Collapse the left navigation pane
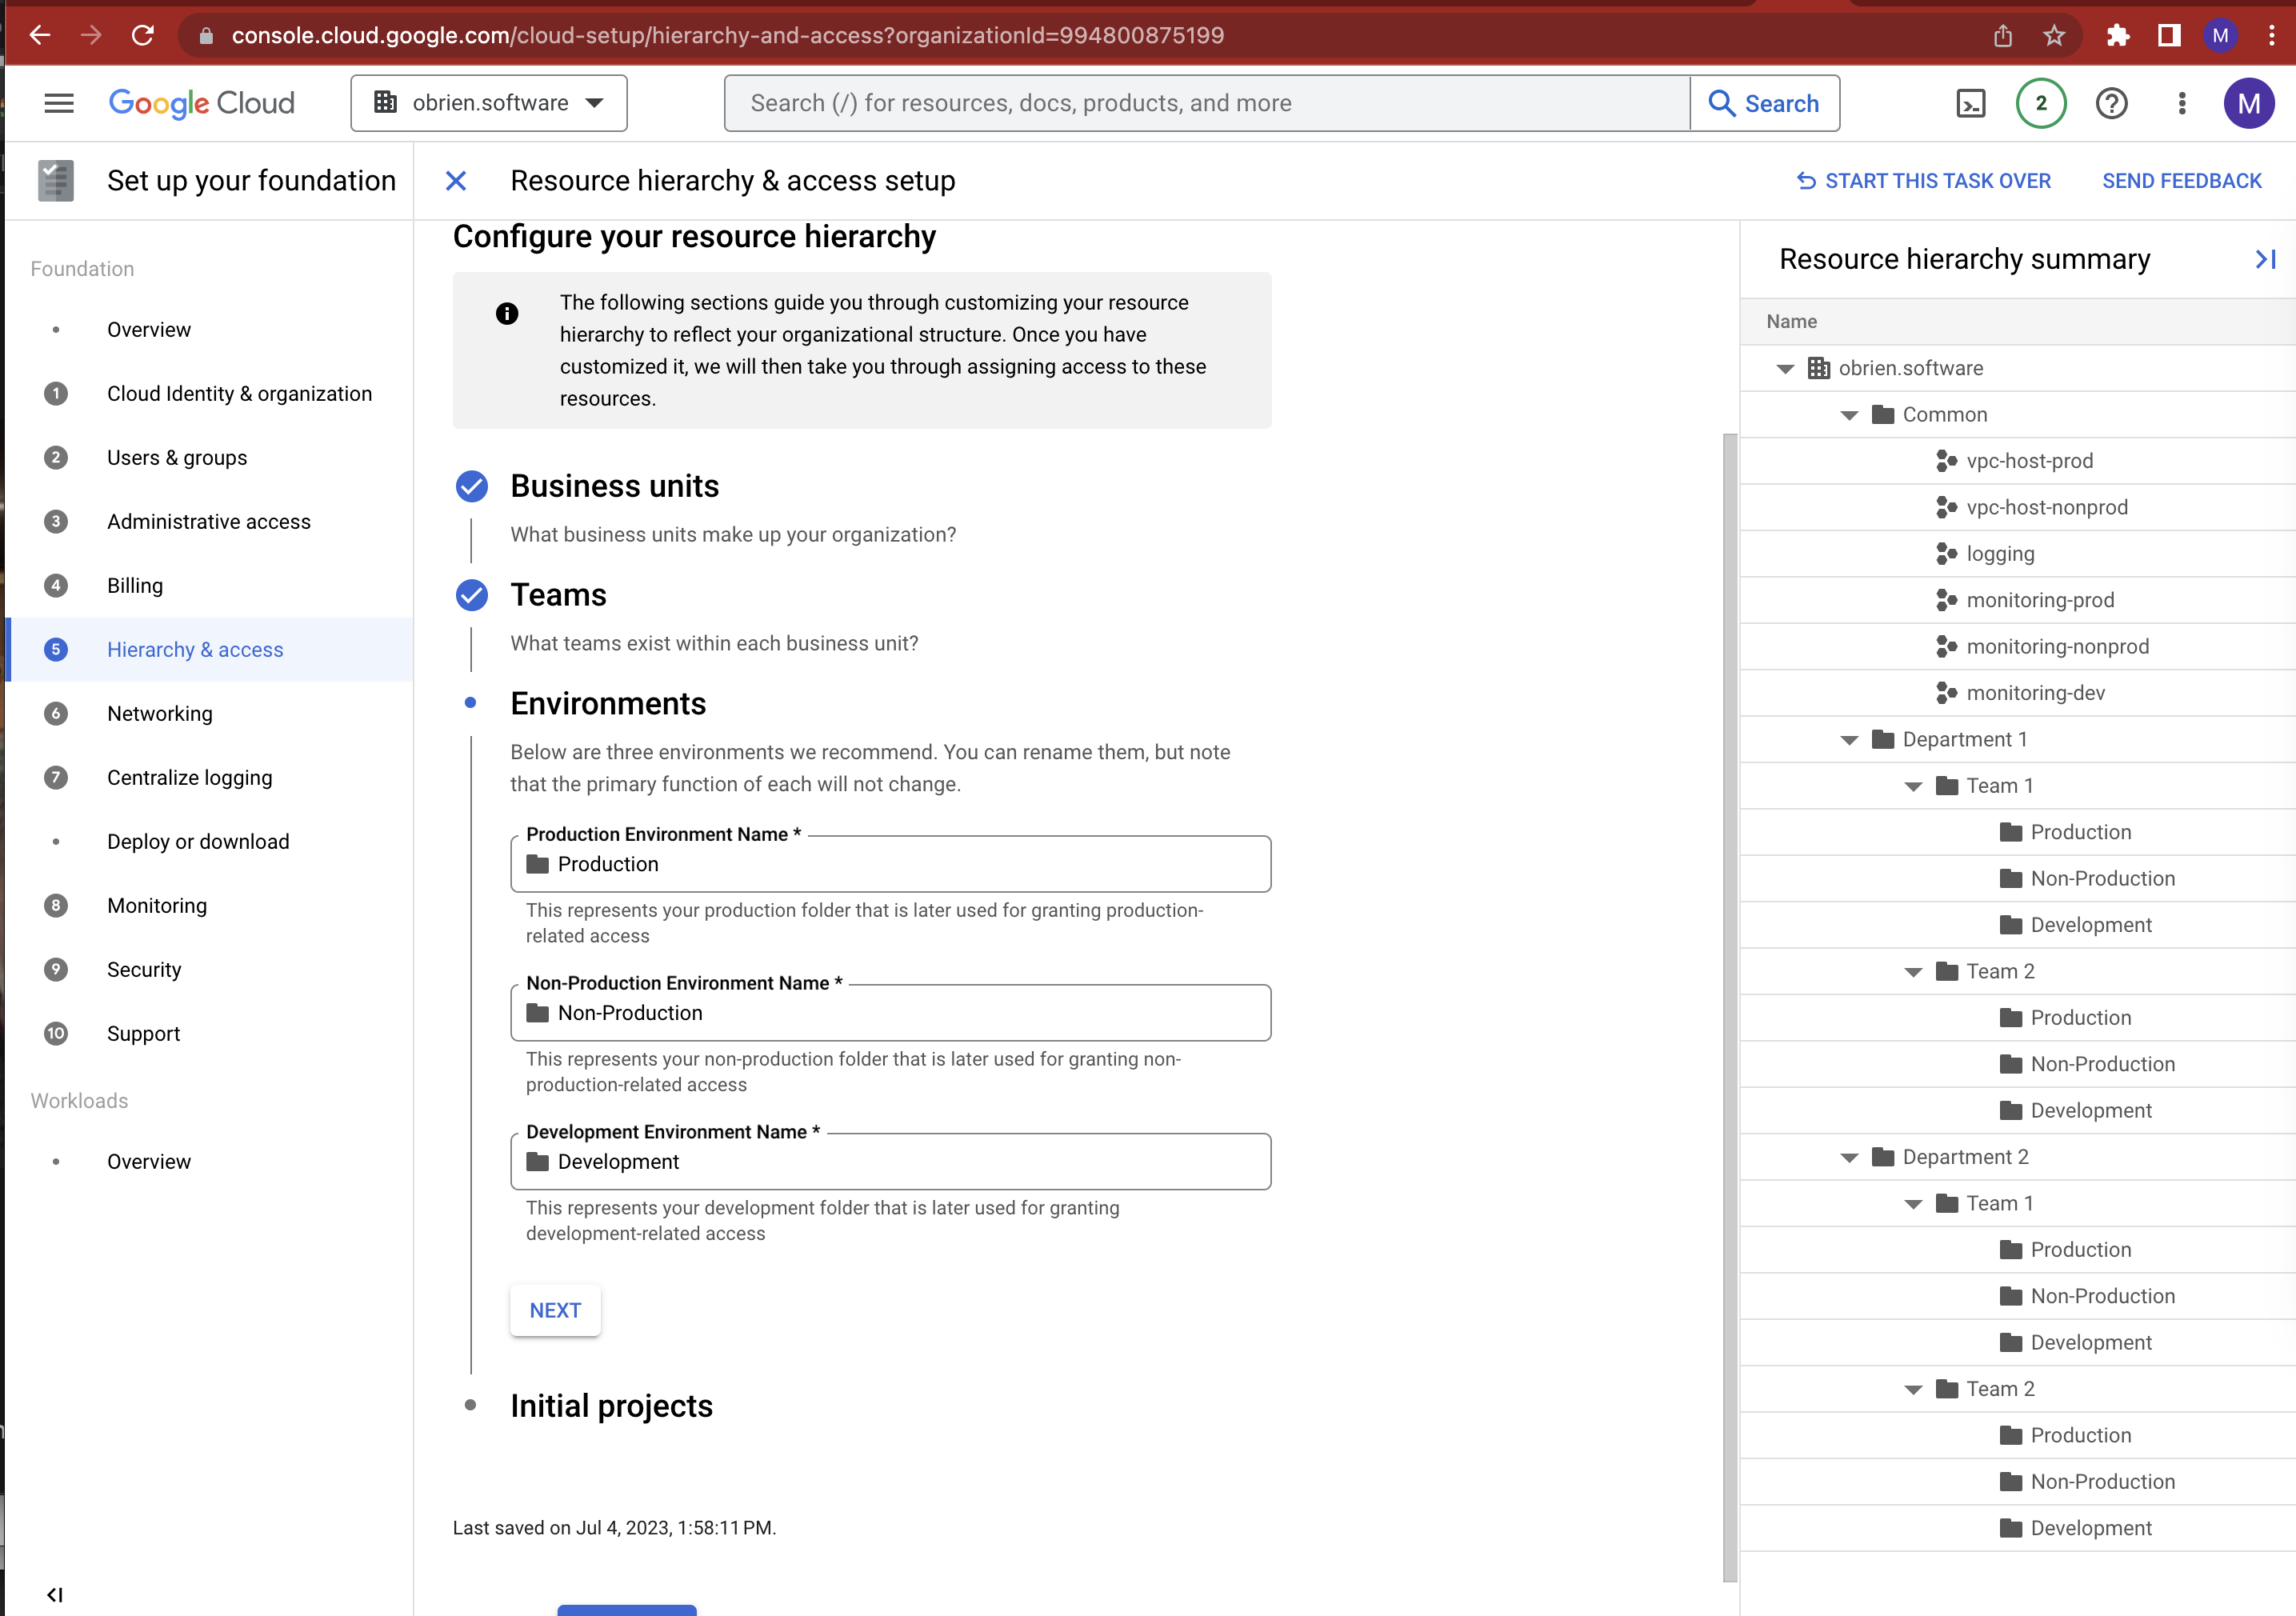This screenshot has width=2296, height=1616. (55, 1594)
